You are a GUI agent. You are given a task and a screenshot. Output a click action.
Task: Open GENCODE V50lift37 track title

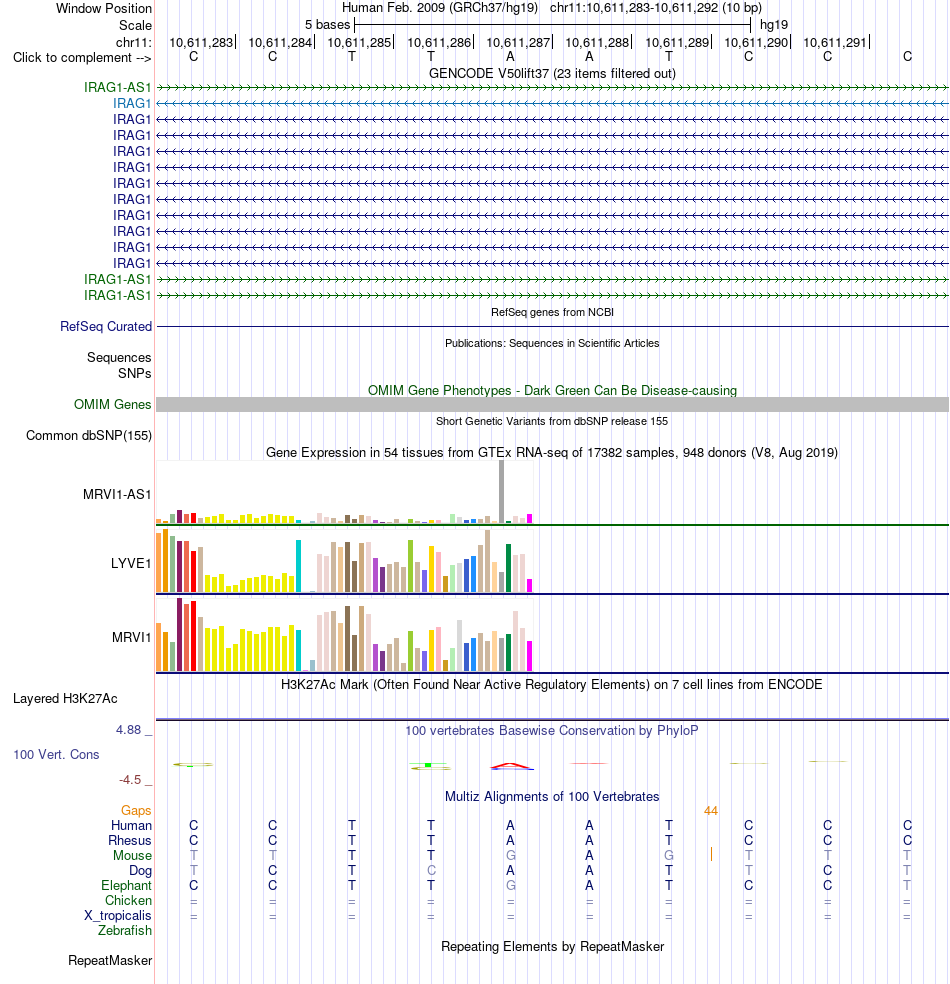pos(552,73)
